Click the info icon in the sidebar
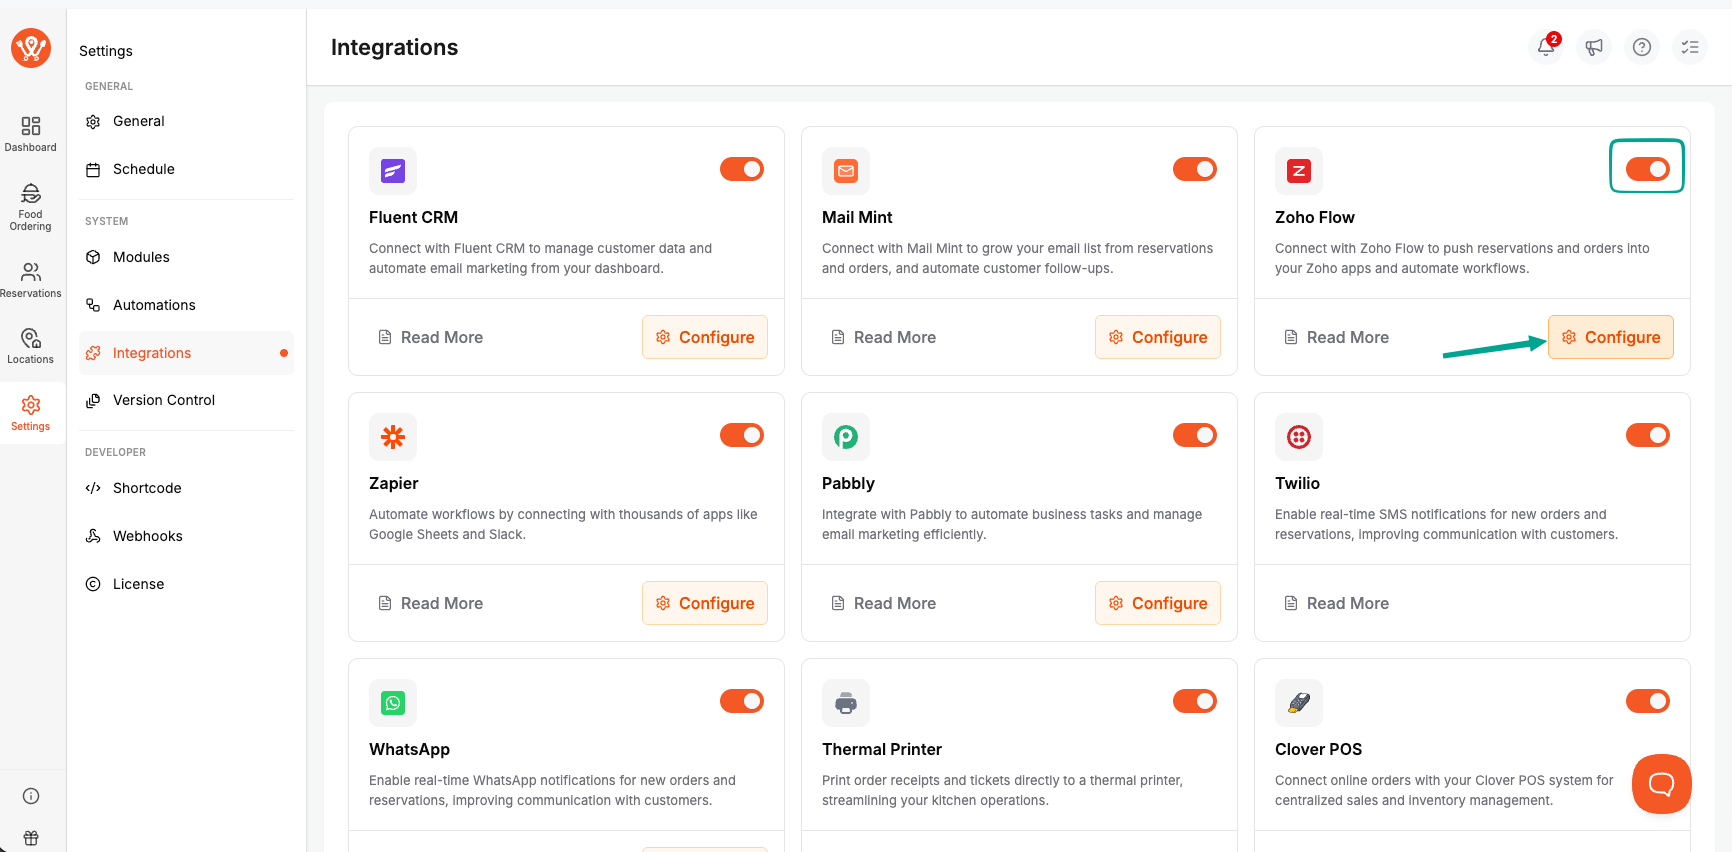 pyautogui.click(x=31, y=796)
